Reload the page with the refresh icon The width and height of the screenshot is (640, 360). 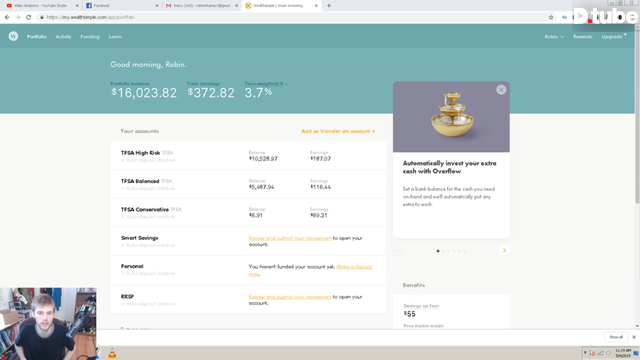click(x=29, y=17)
